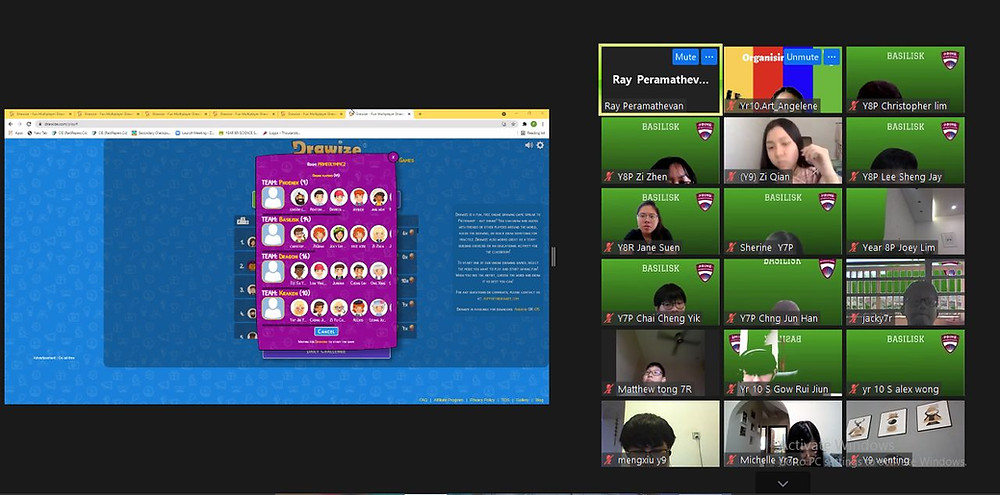Toggle Drawize sound speaker icon
Viewport: 1000px width, 495px height.
point(528,145)
